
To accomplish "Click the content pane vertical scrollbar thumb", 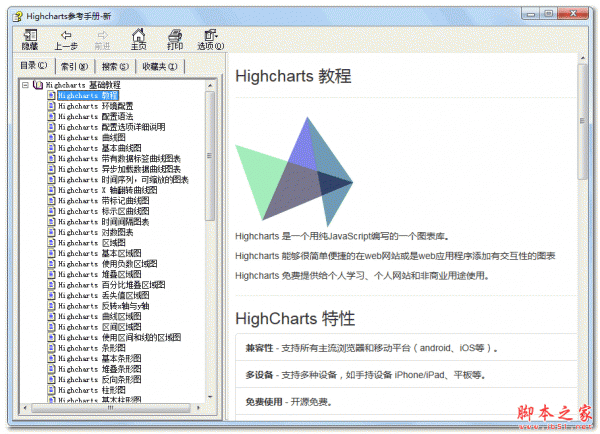I will [x=582, y=122].
